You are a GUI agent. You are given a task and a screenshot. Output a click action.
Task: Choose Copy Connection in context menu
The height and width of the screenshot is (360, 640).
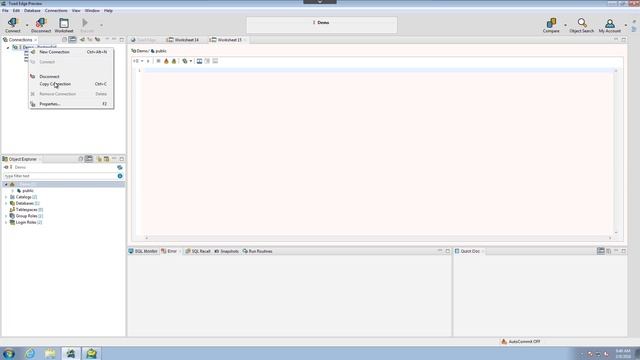click(x=71, y=84)
